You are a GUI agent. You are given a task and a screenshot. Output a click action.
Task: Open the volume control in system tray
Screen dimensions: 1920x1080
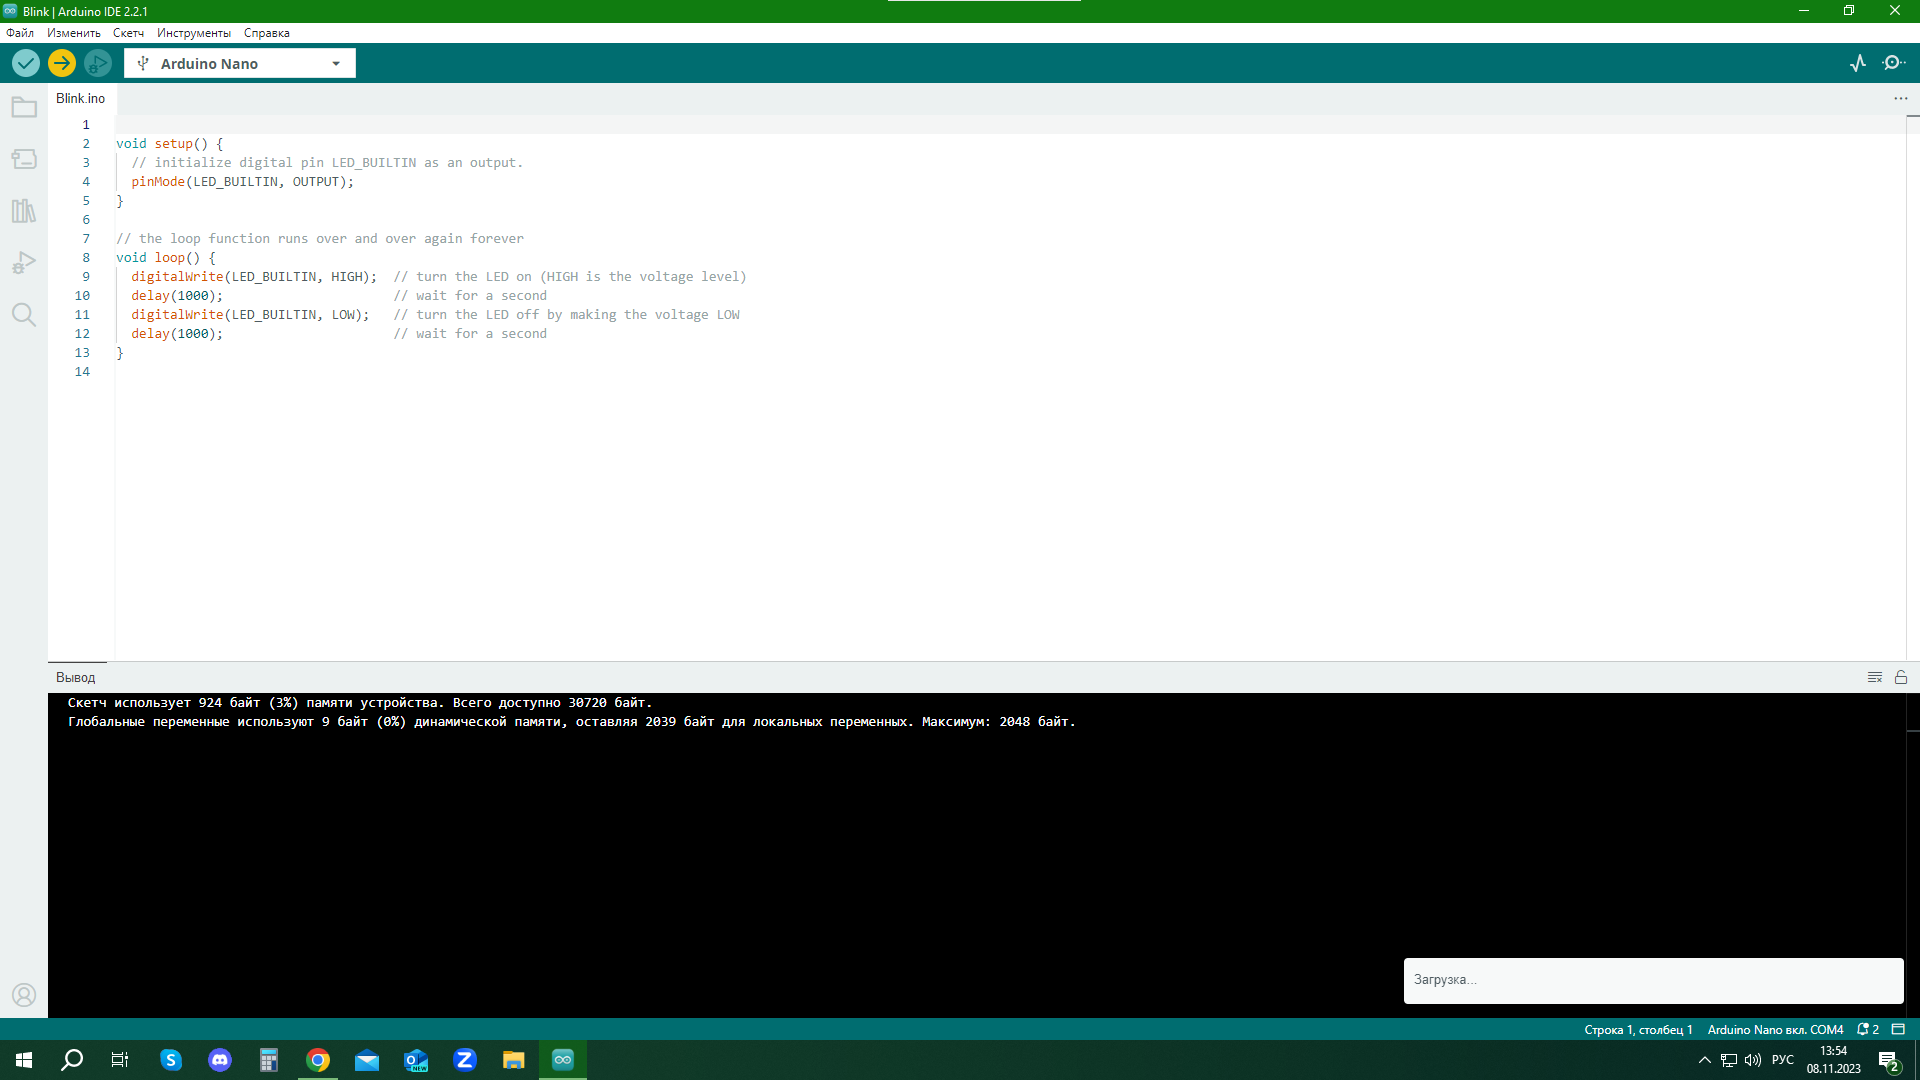pos(1753,1060)
